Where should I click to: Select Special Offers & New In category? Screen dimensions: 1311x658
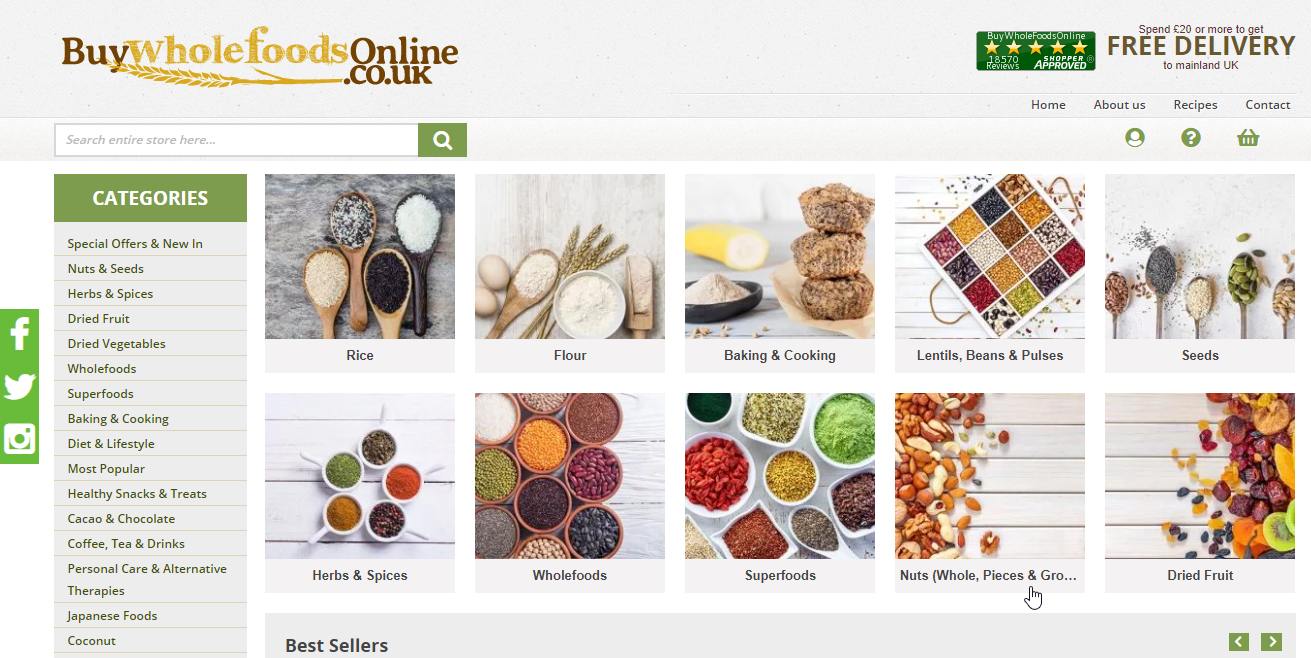[135, 243]
